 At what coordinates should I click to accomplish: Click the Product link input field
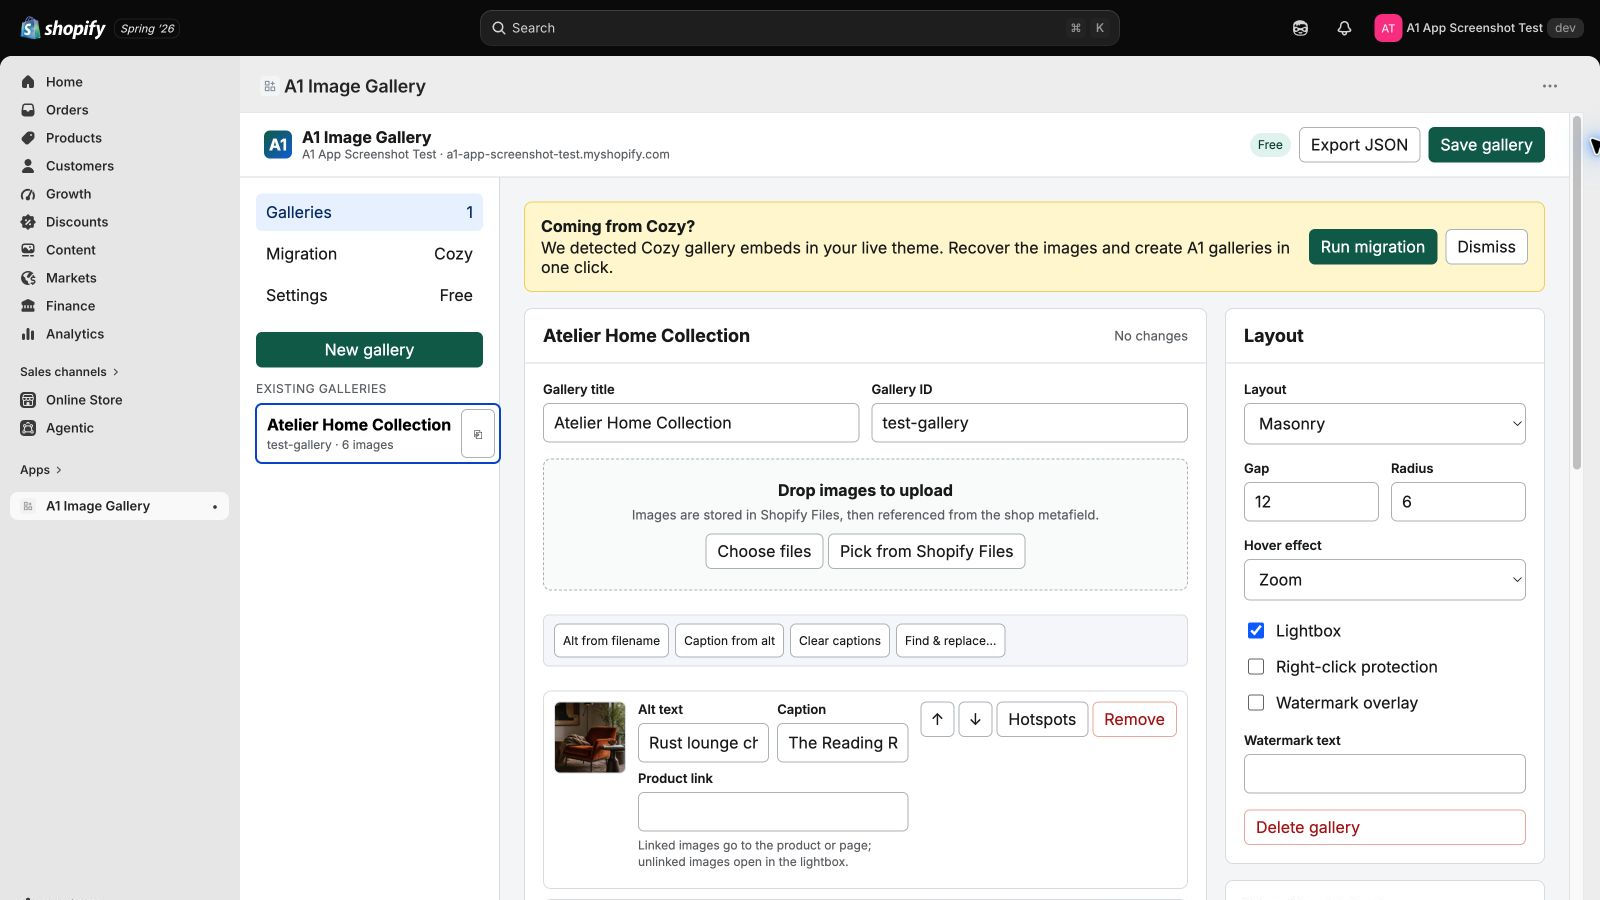(773, 812)
